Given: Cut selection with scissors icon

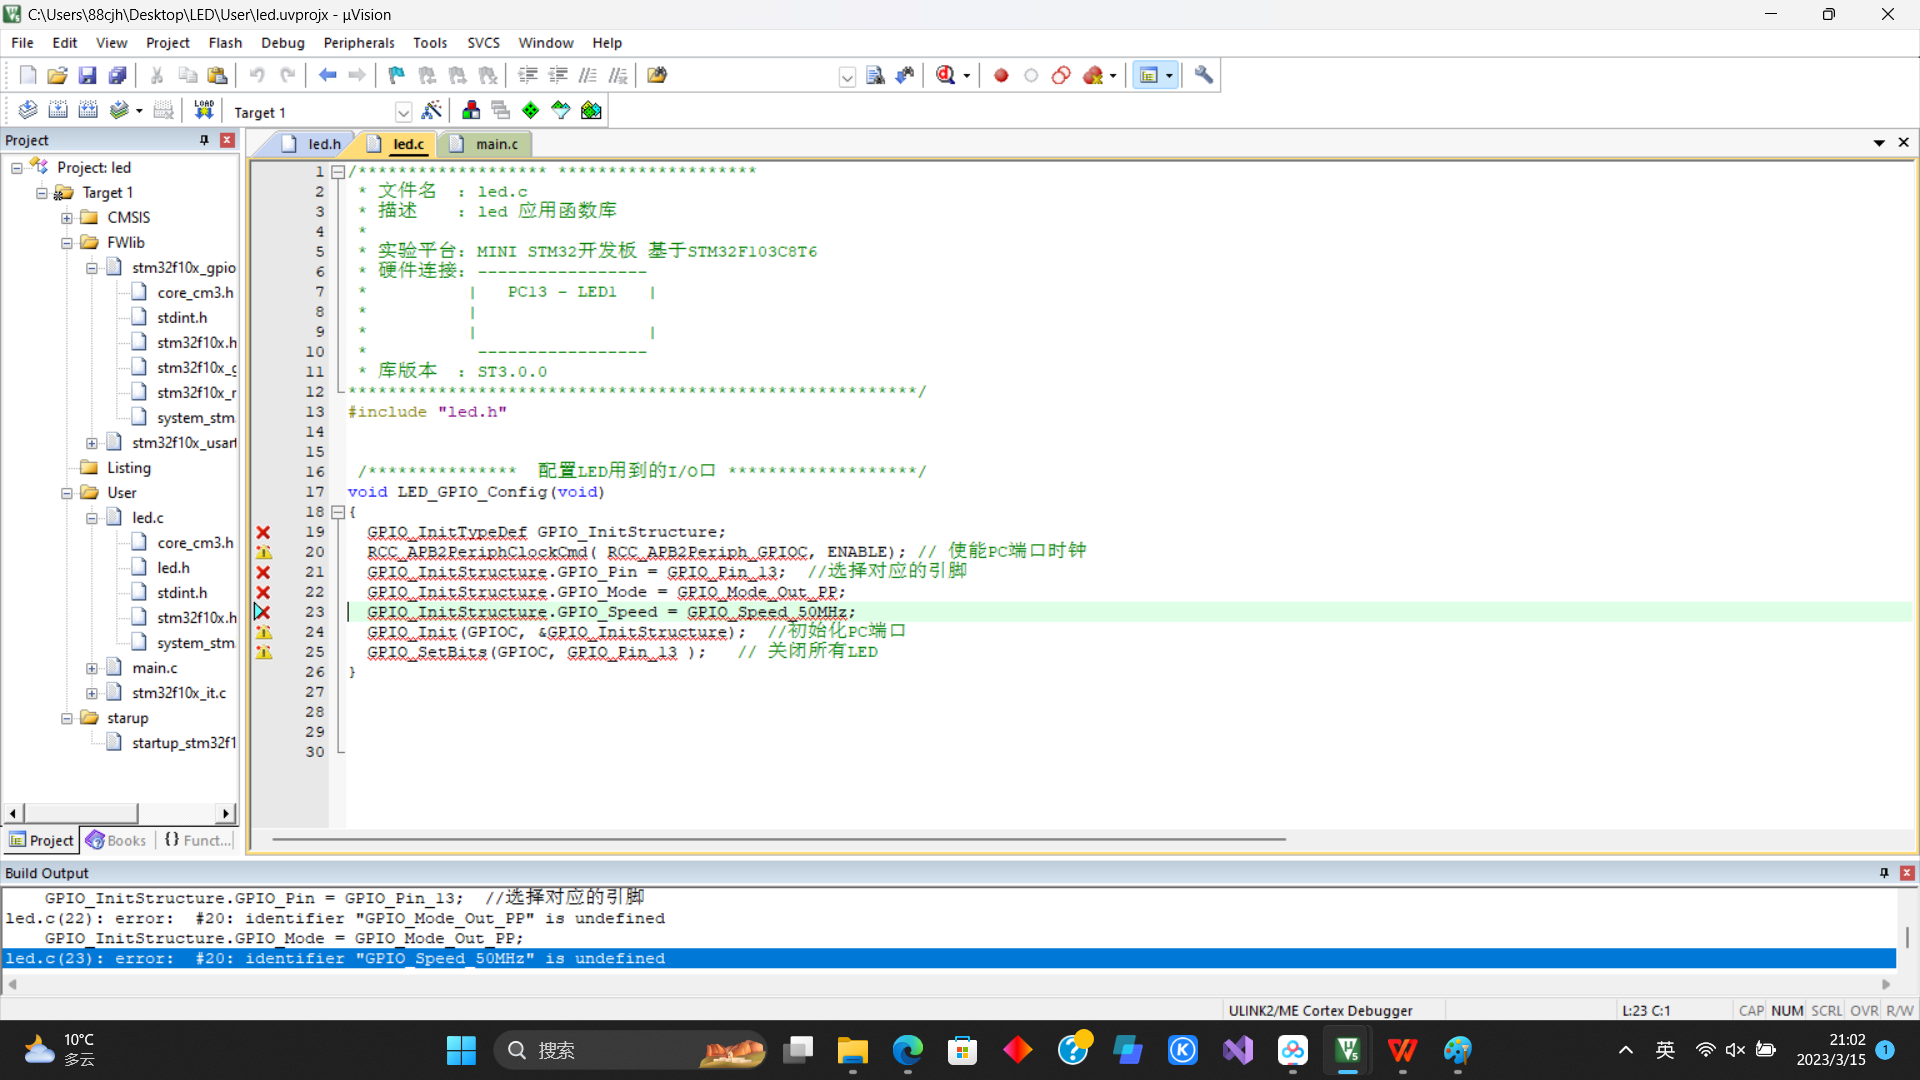Looking at the screenshot, I should tap(157, 75).
